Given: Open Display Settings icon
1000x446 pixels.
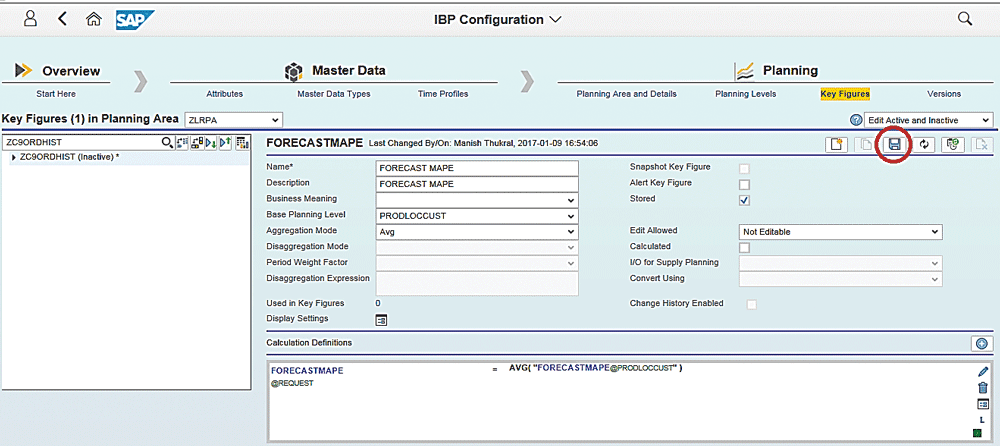Looking at the screenshot, I should pos(381,320).
